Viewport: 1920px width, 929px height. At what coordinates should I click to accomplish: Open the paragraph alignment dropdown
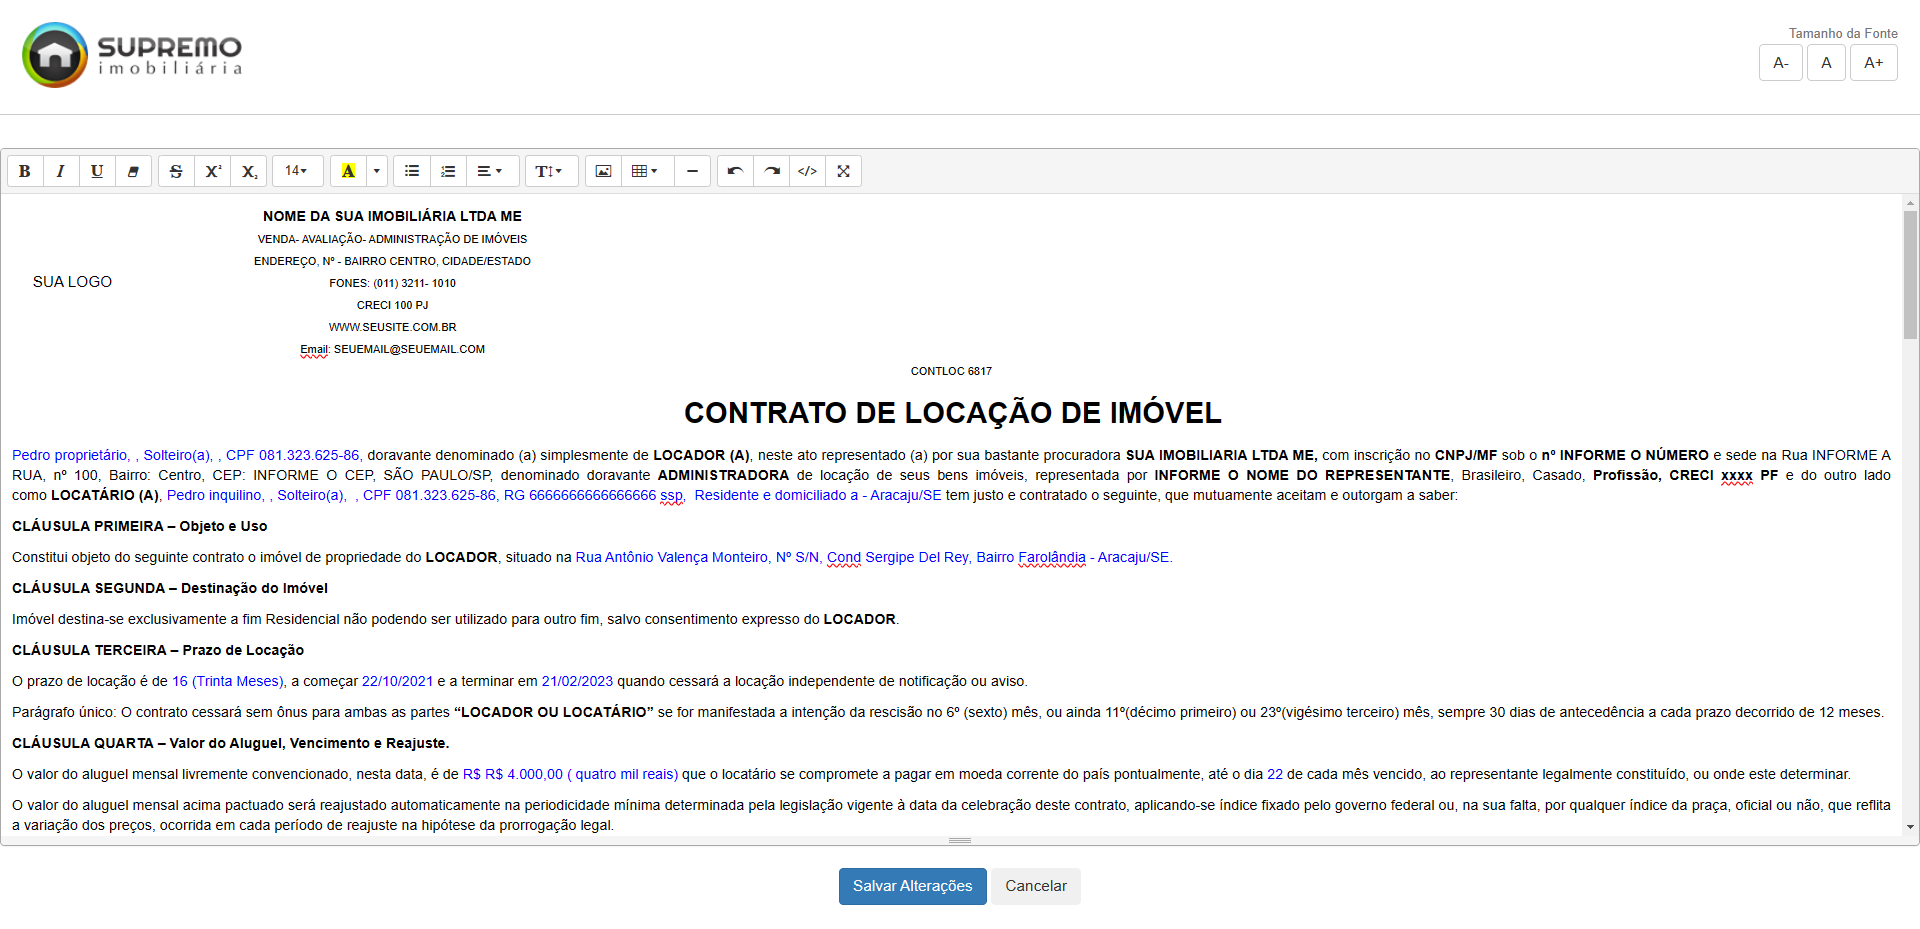[x=490, y=171]
